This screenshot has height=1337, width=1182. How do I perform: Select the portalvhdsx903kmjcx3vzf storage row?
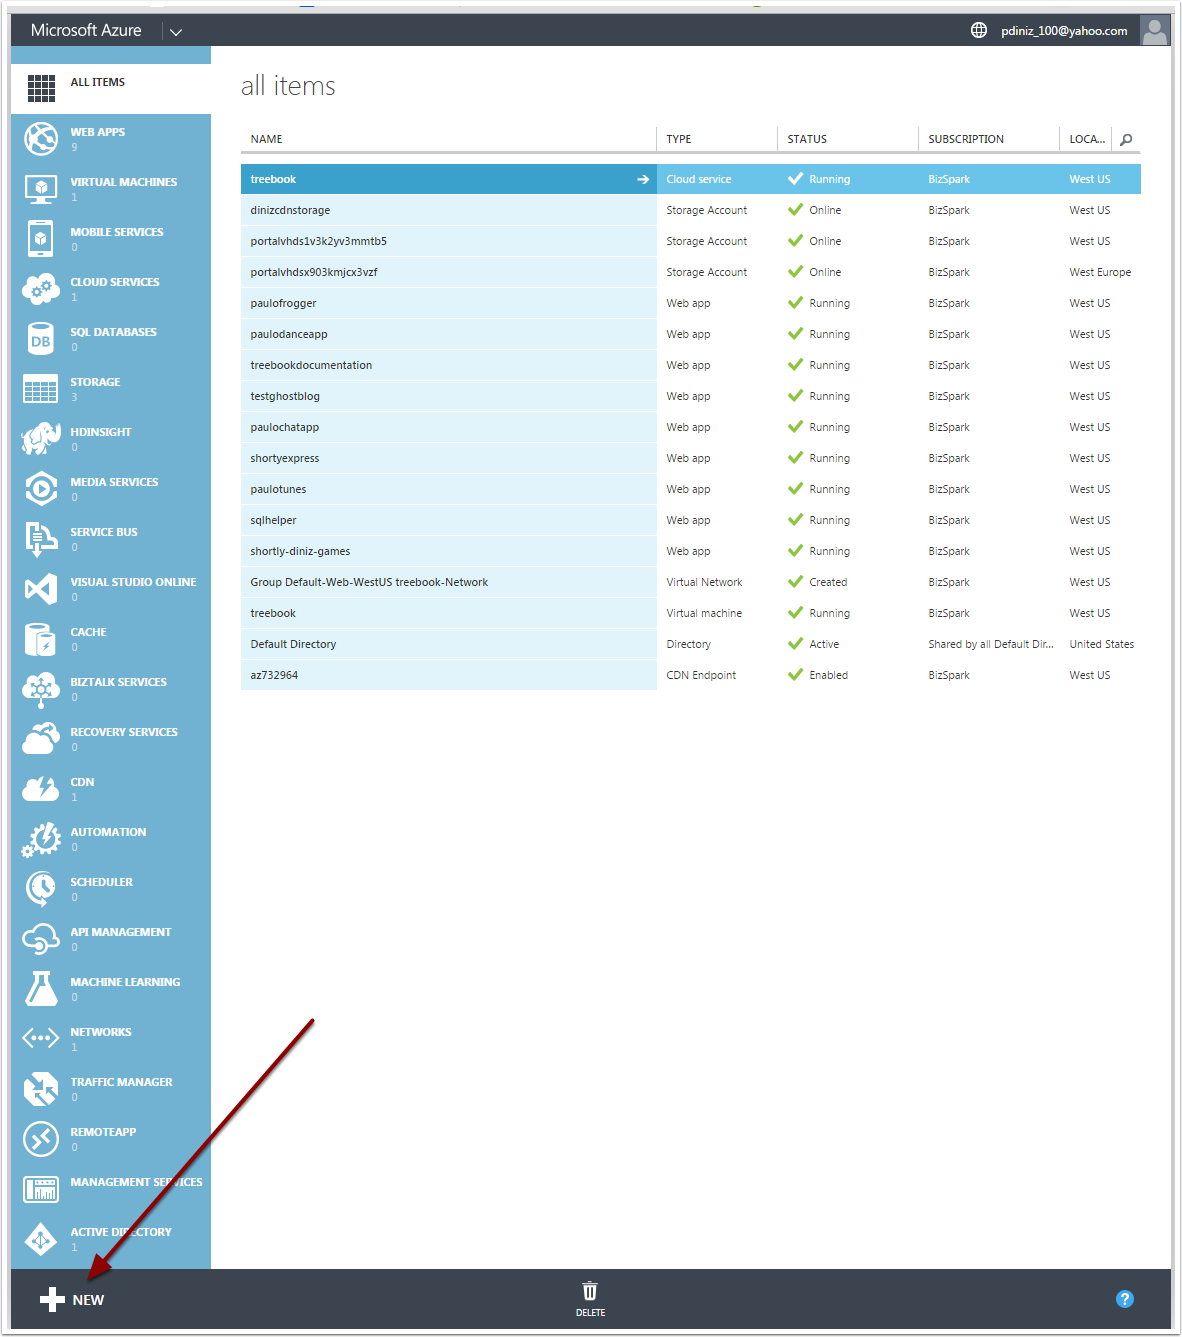click(x=691, y=272)
